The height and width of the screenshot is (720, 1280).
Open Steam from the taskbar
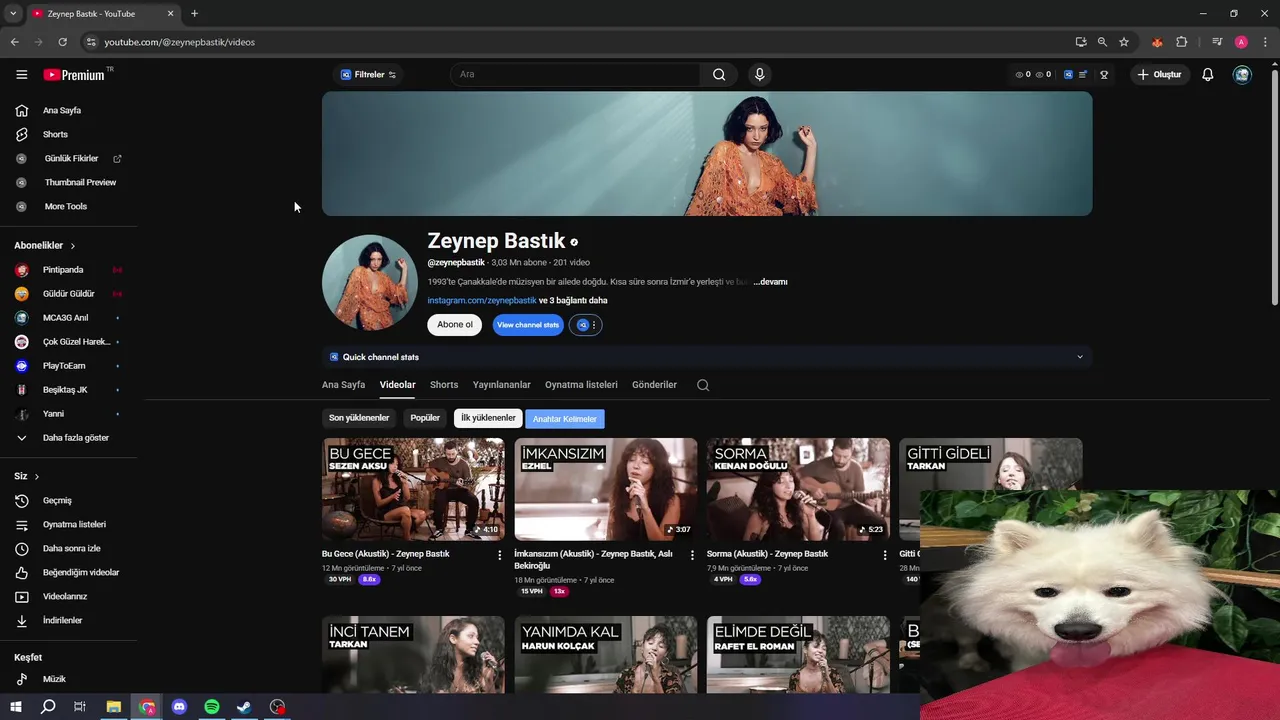click(x=244, y=707)
